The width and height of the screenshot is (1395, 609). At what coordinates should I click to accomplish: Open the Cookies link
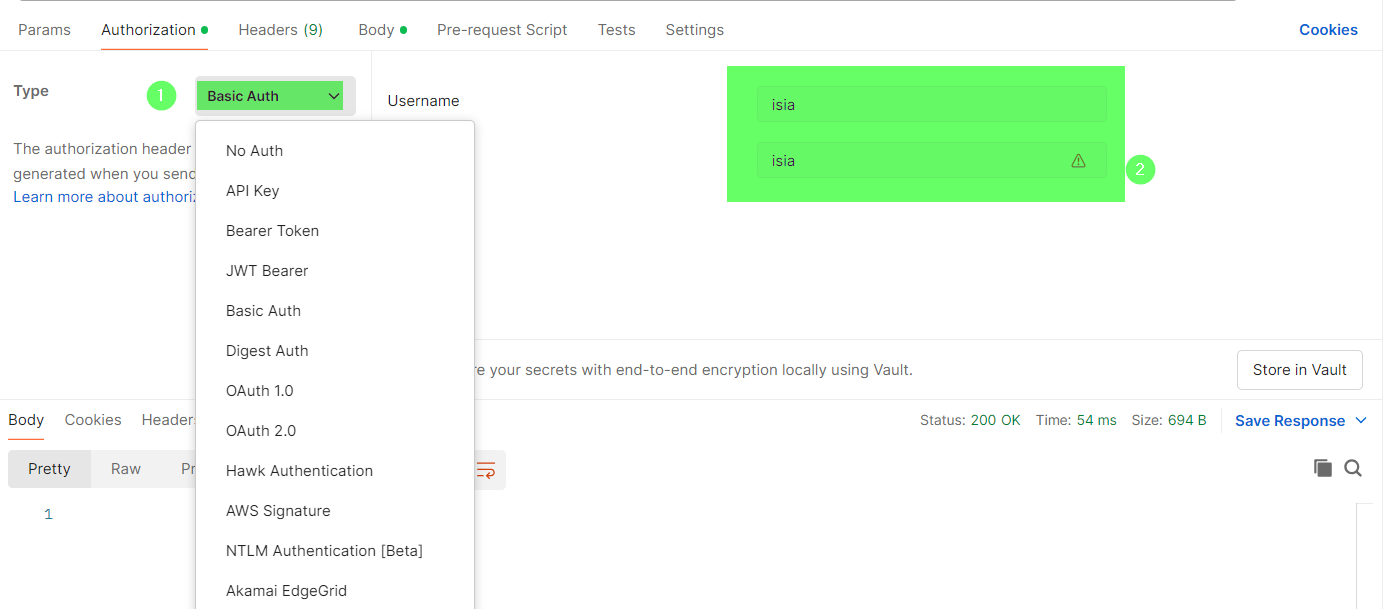tap(1328, 30)
